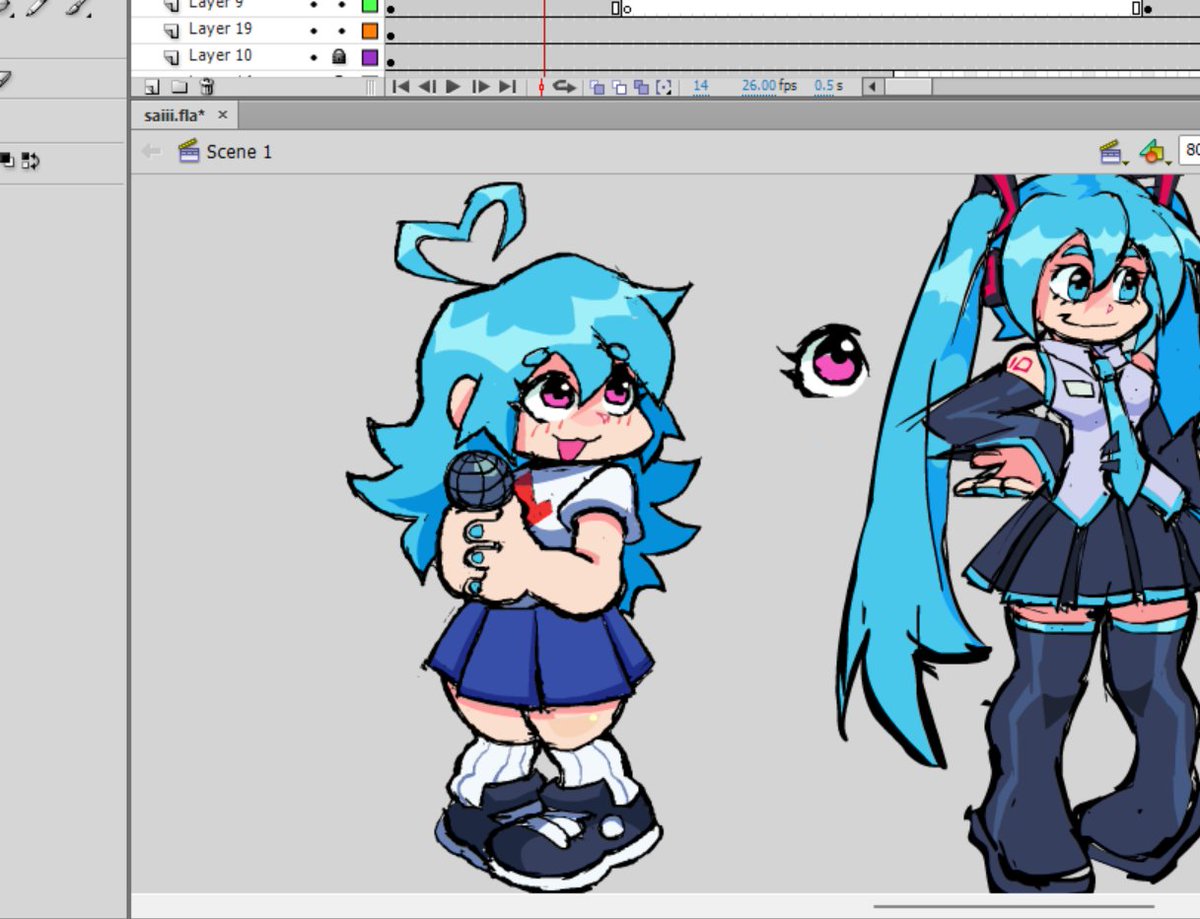
Task: Open the Edit Symbols dropdown
Action: [x=1155, y=152]
